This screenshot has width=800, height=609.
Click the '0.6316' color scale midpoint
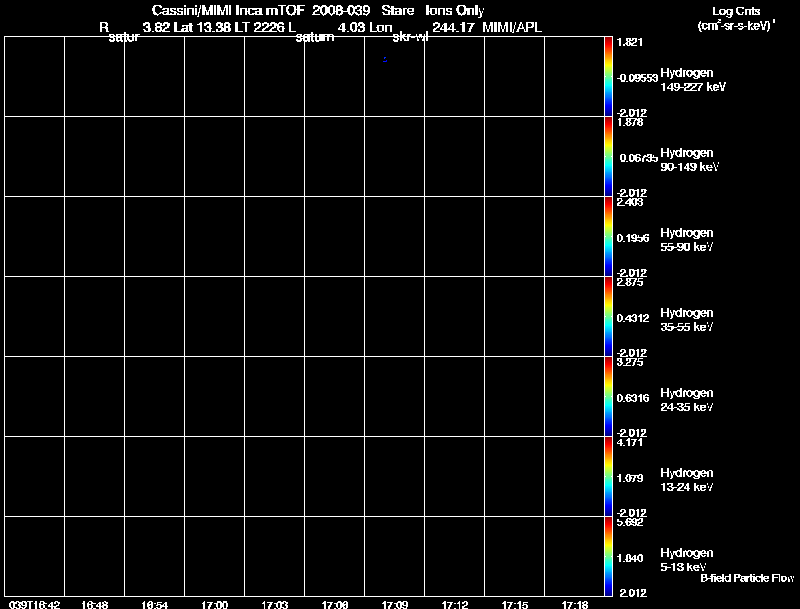point(633,398)
